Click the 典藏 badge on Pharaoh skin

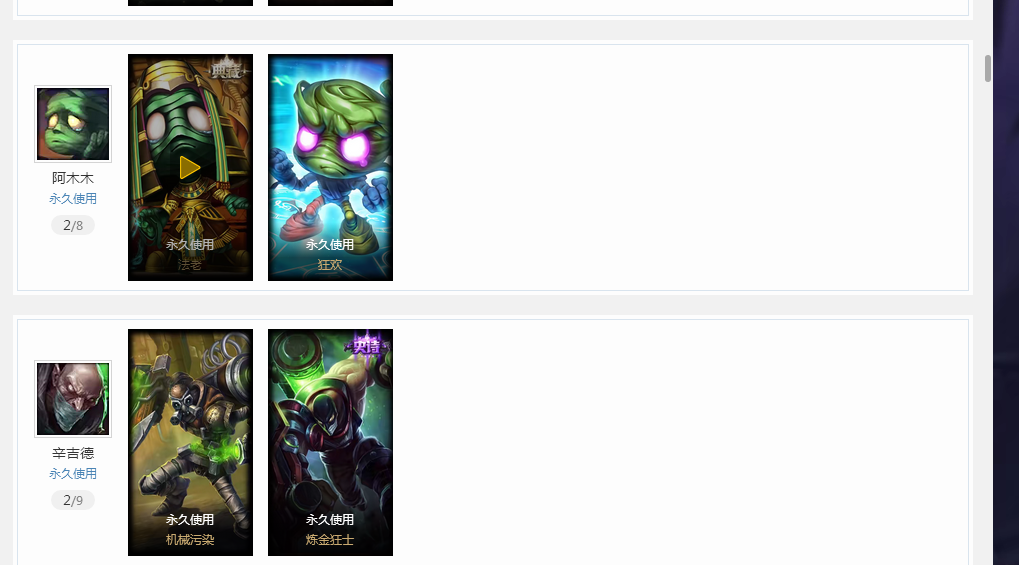tap(226, 70)
